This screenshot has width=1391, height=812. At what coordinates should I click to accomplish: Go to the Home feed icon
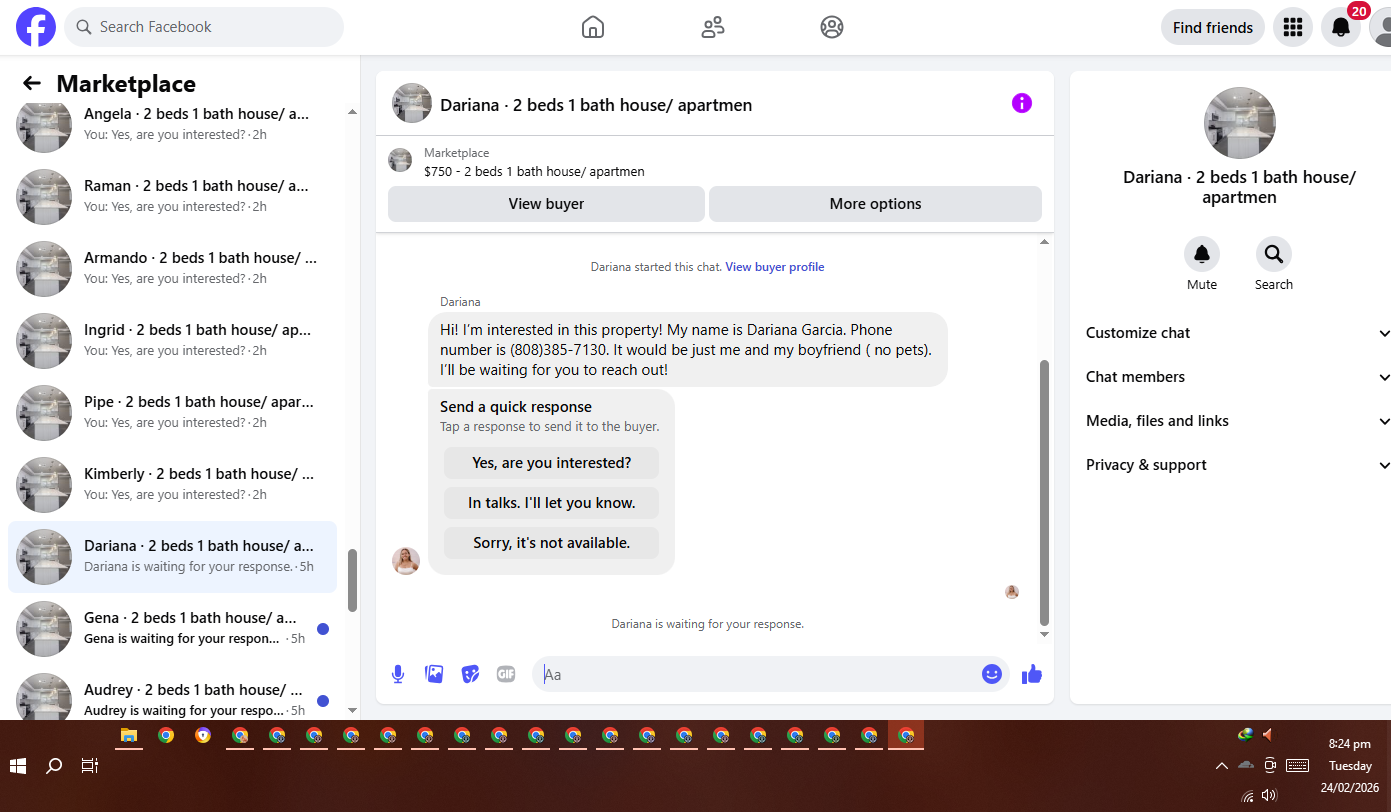point(593,27)
